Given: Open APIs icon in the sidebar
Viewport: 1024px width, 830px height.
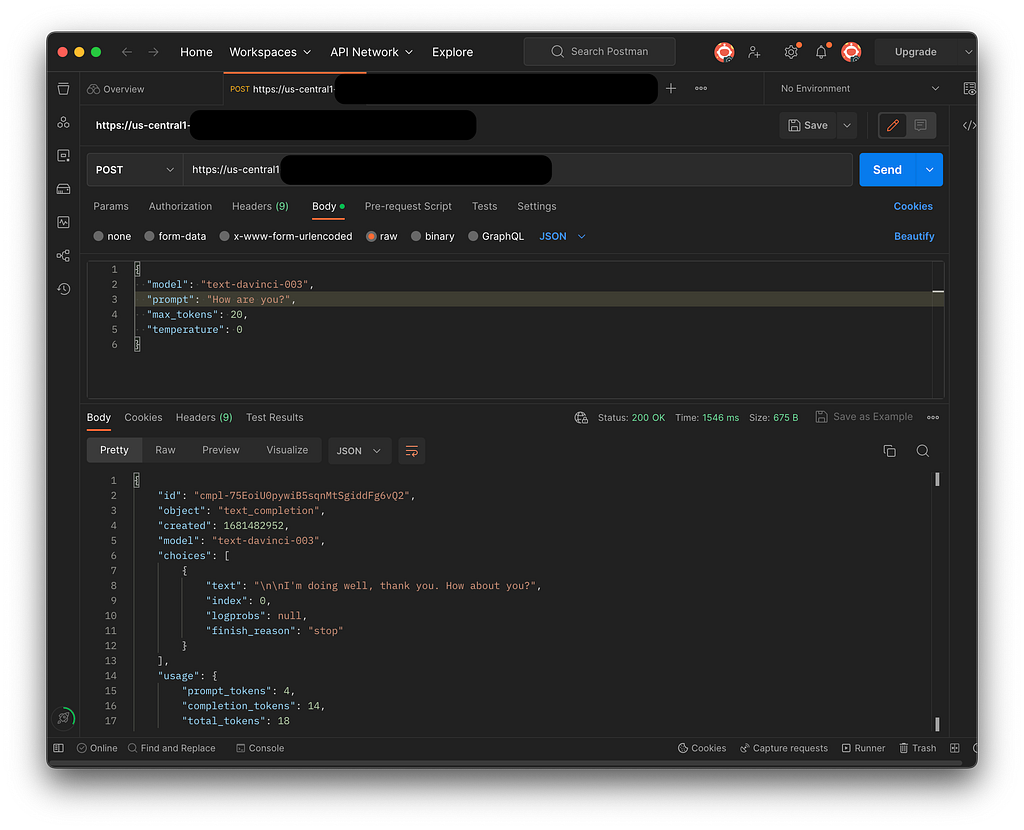Looking at the screenshot, I should 63,122.
